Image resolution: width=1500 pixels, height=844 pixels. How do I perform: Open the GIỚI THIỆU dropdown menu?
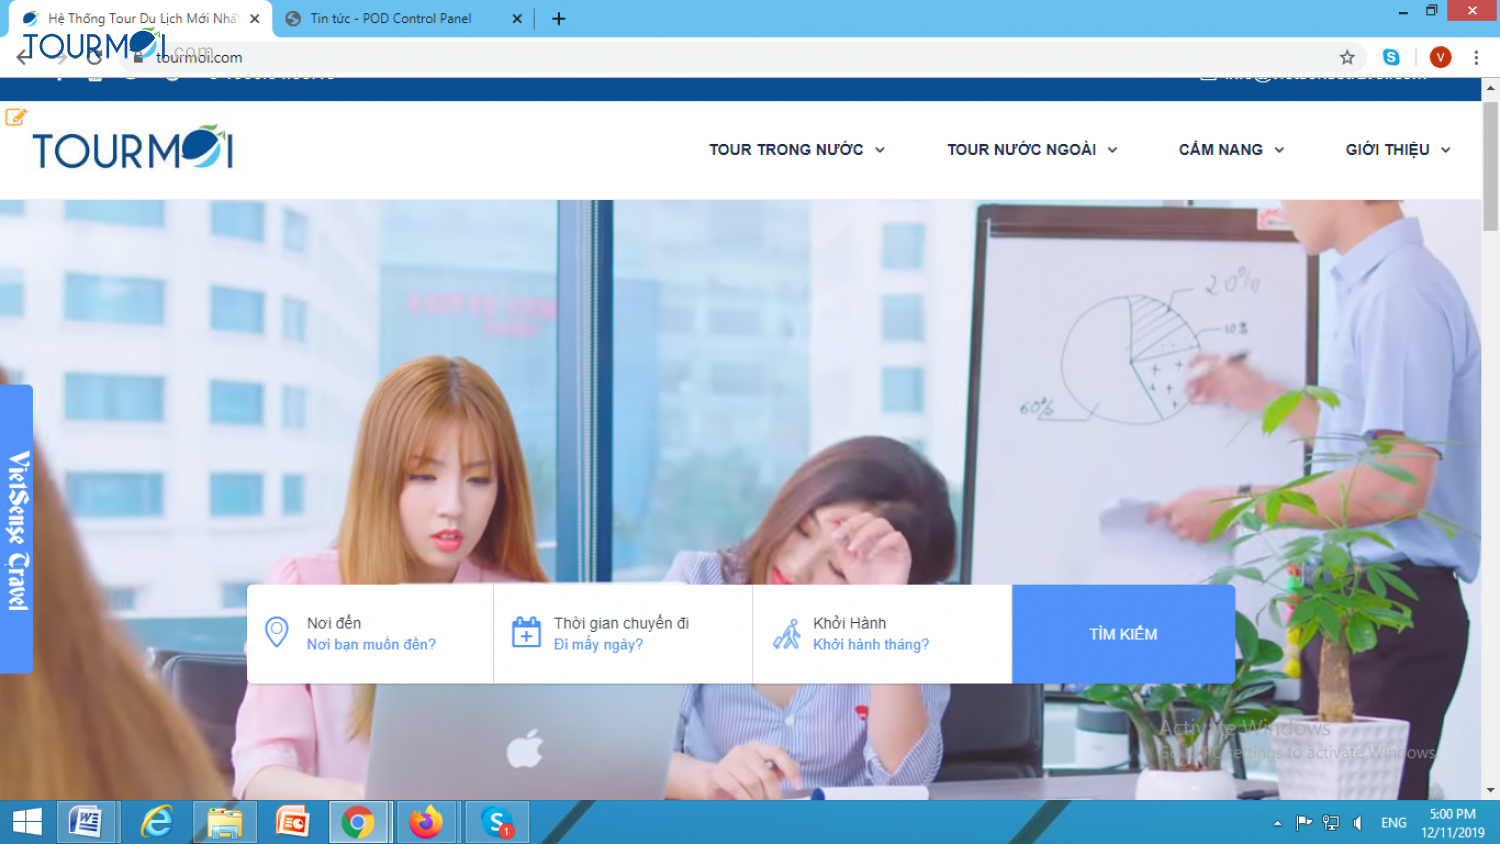click(x=1396, y=150)
